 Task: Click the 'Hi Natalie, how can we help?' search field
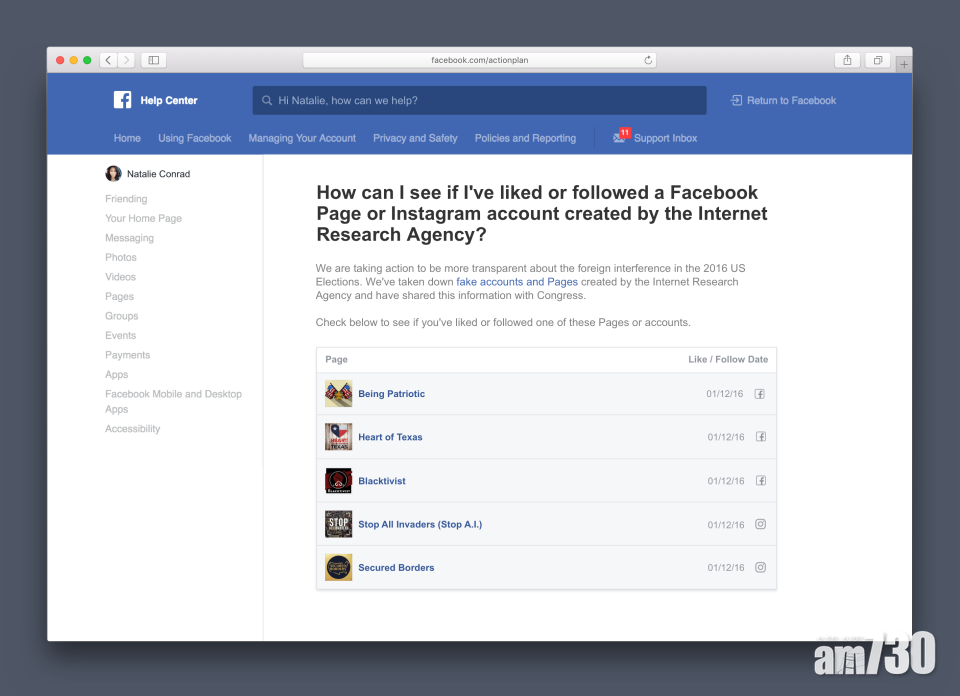400,100
